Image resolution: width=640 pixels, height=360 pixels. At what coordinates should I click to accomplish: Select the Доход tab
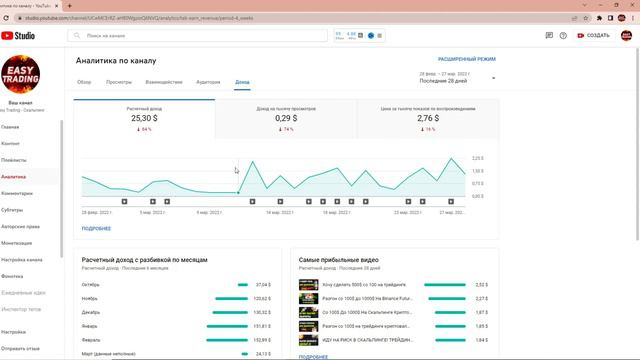pos(242,82)
